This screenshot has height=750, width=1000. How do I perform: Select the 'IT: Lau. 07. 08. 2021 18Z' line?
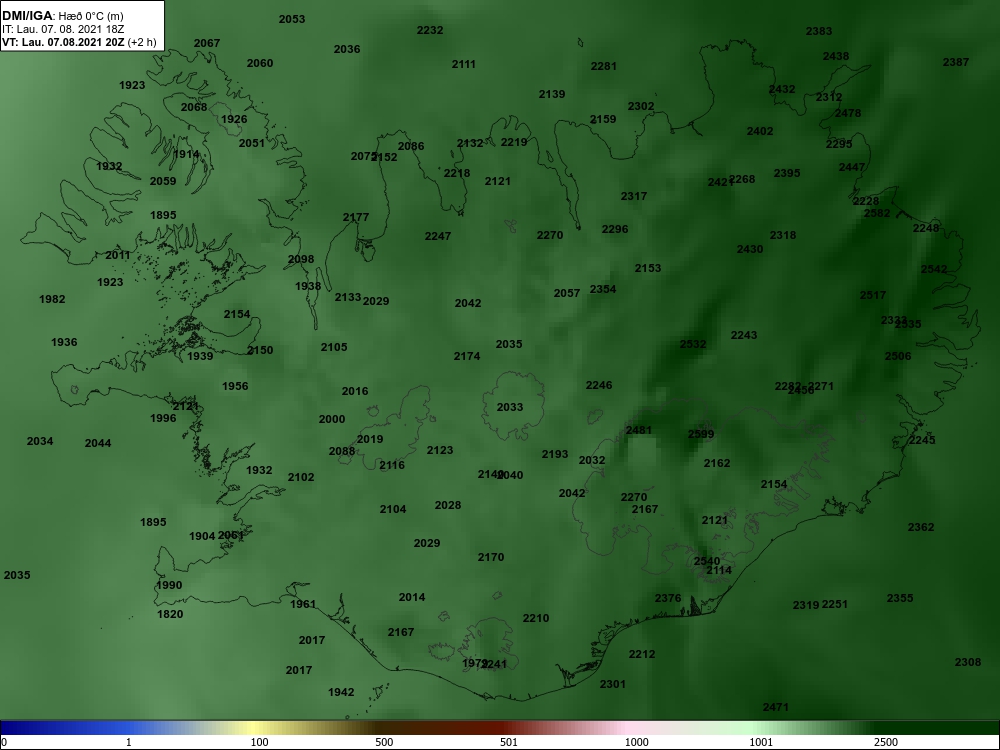coord(61,29)
